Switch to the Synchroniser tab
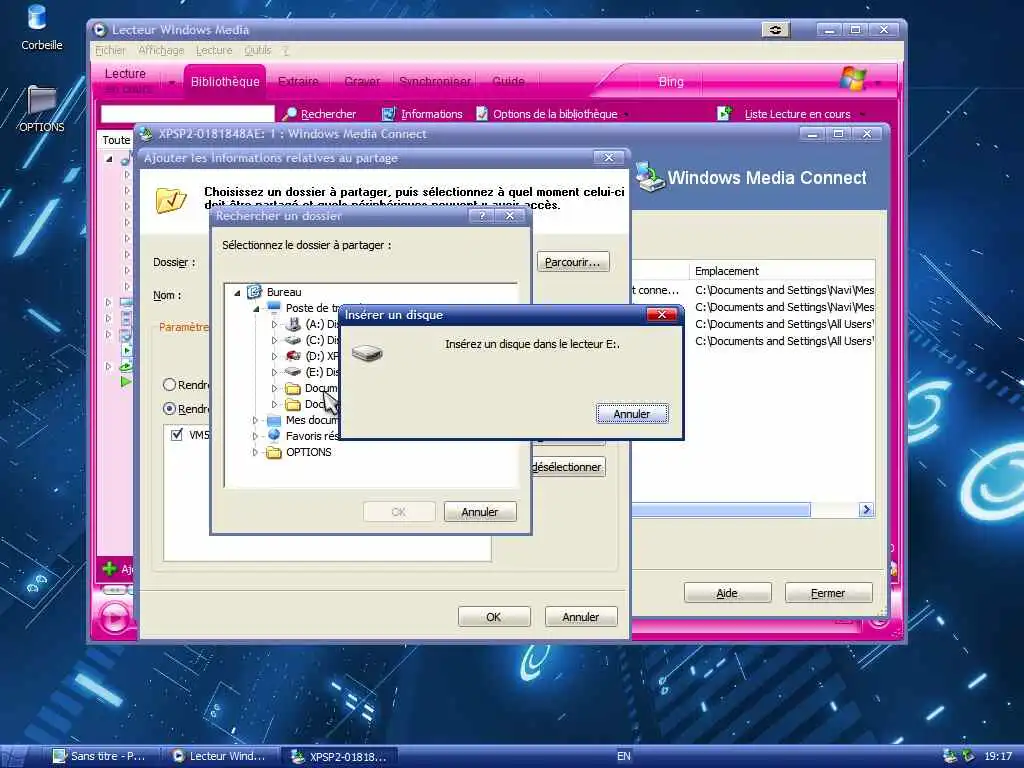The width and height of the screenshot is (1024, 768). 434,82
